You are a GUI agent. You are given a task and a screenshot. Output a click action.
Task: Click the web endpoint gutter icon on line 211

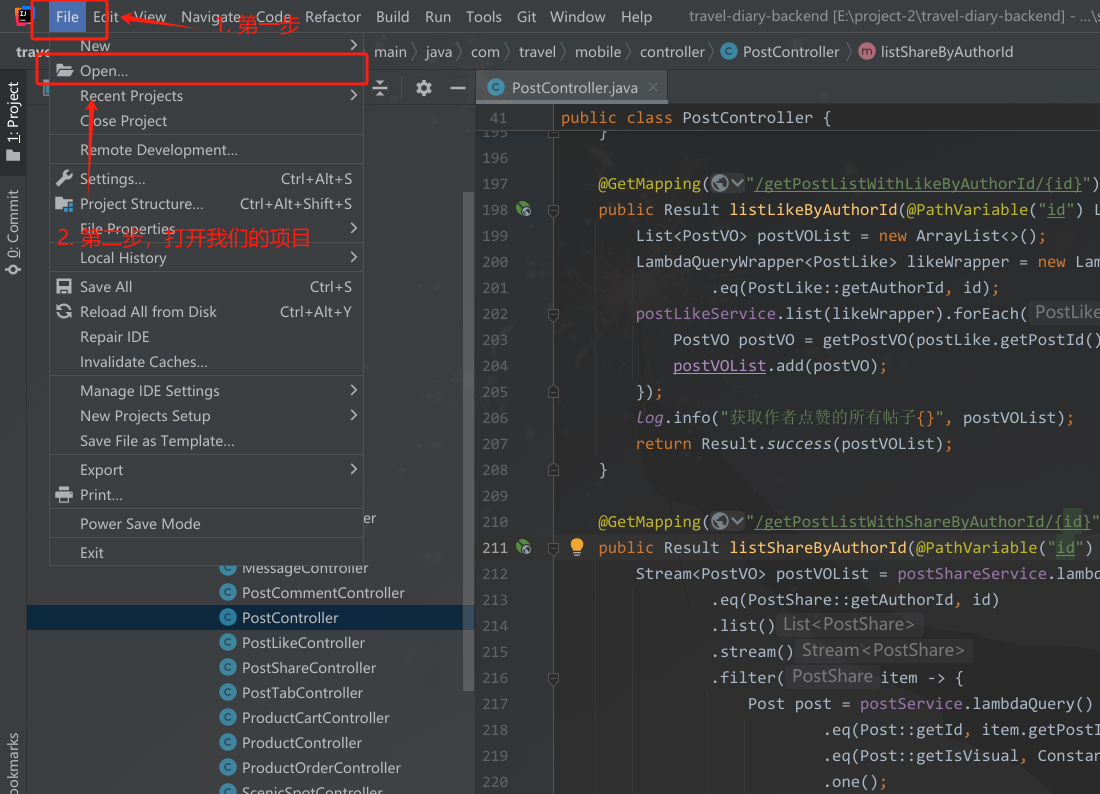pyautogui.click(x=523, y=547)
